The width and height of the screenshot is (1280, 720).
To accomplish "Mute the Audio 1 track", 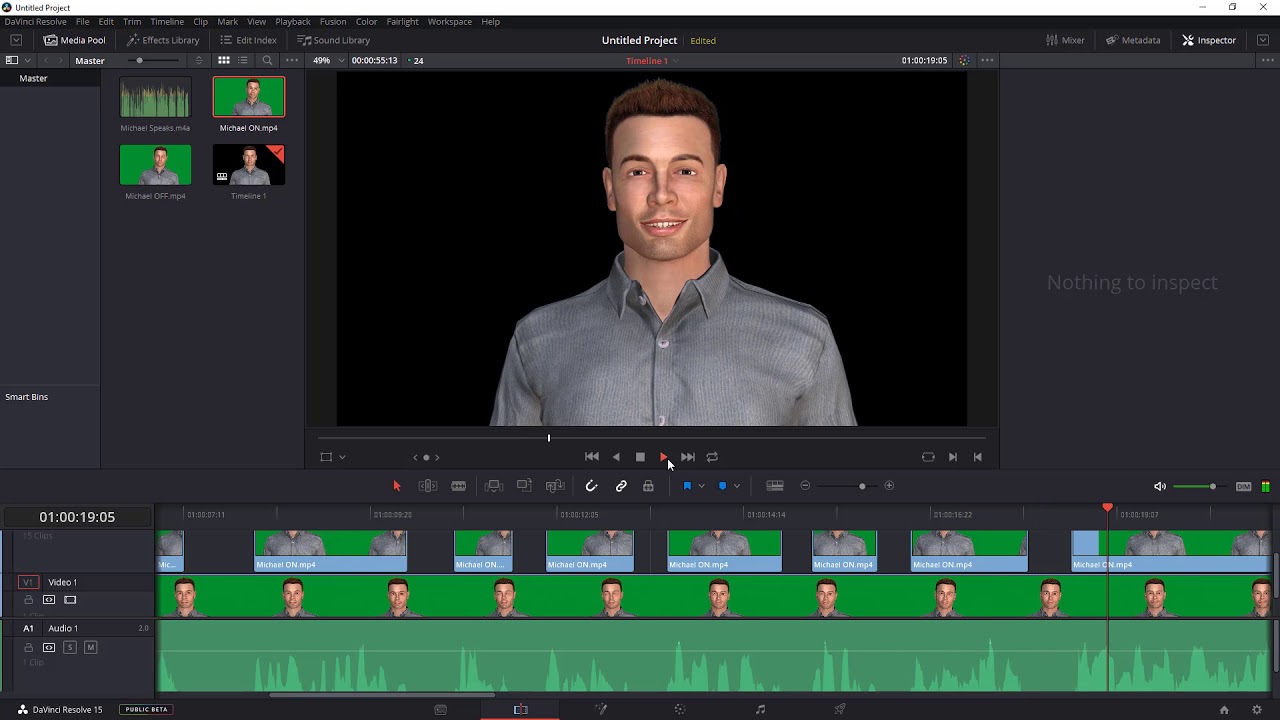I will pos(90,647).
